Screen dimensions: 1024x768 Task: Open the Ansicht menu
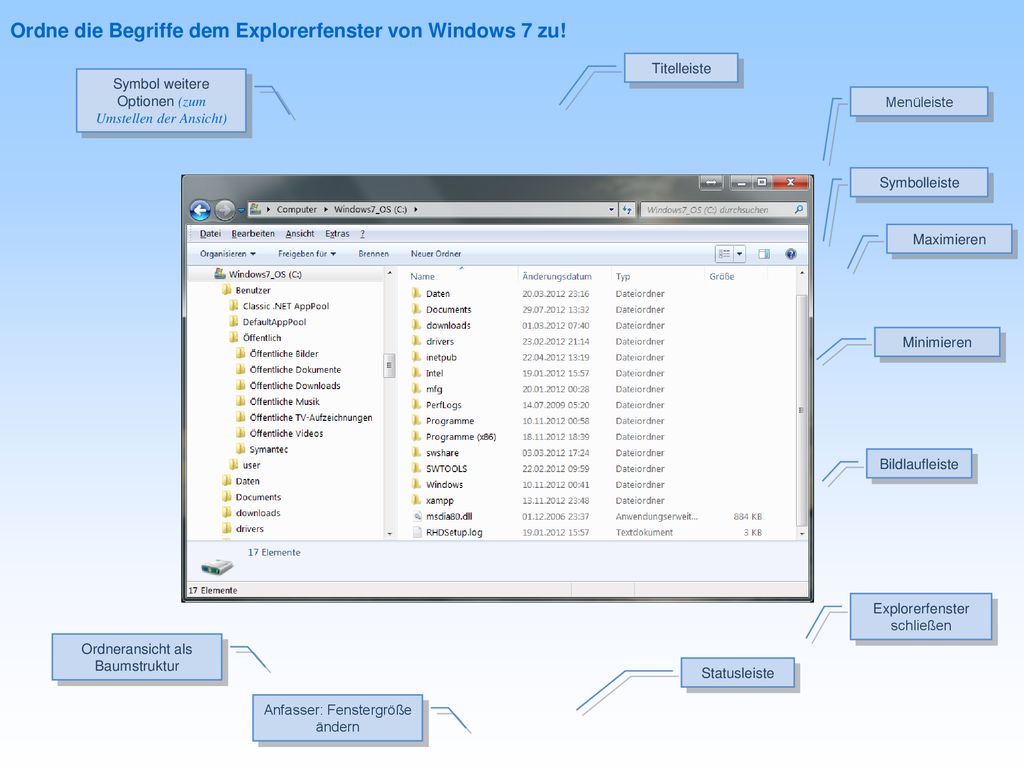click(x=300, y=234)
